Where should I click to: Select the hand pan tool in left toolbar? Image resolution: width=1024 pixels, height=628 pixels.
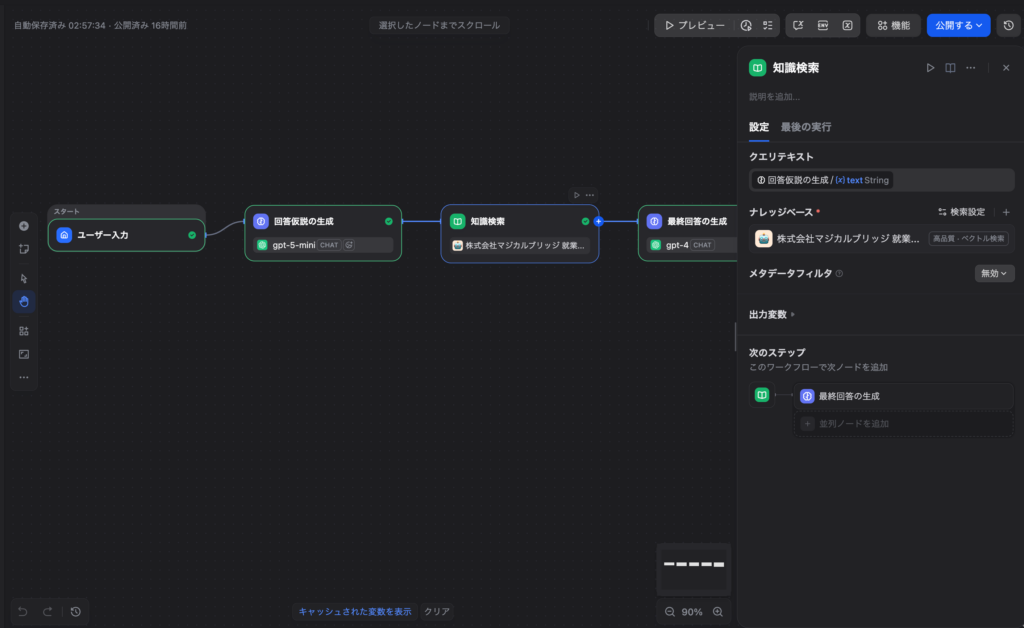23,301
